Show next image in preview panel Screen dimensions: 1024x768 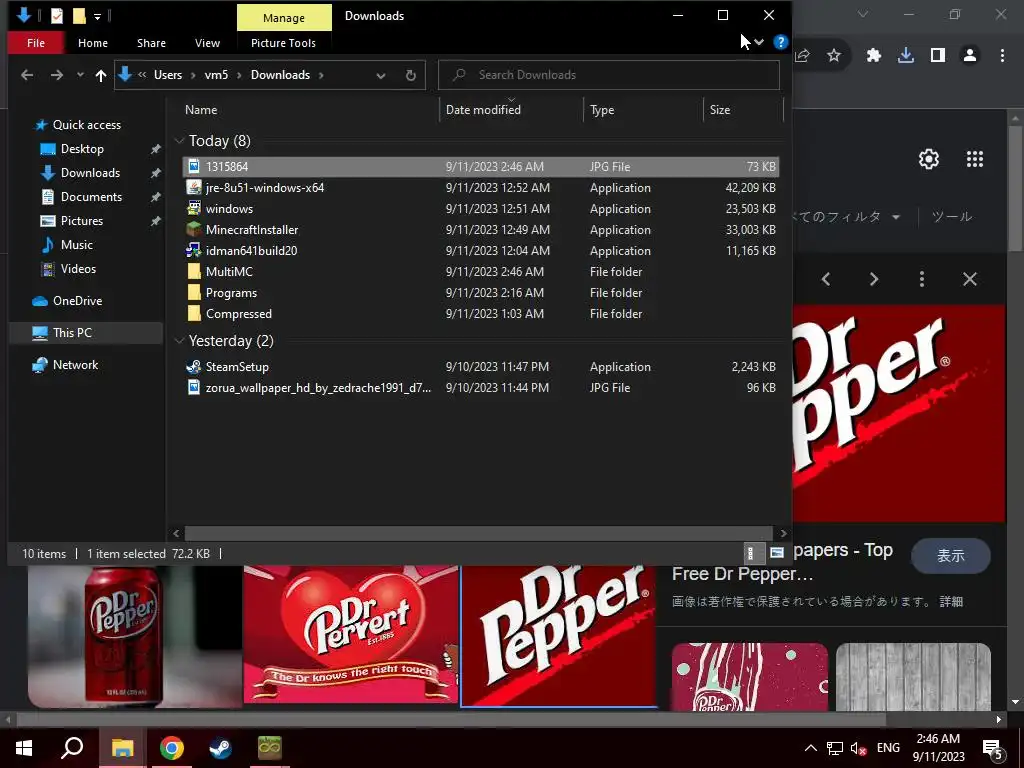pos(874,280)
